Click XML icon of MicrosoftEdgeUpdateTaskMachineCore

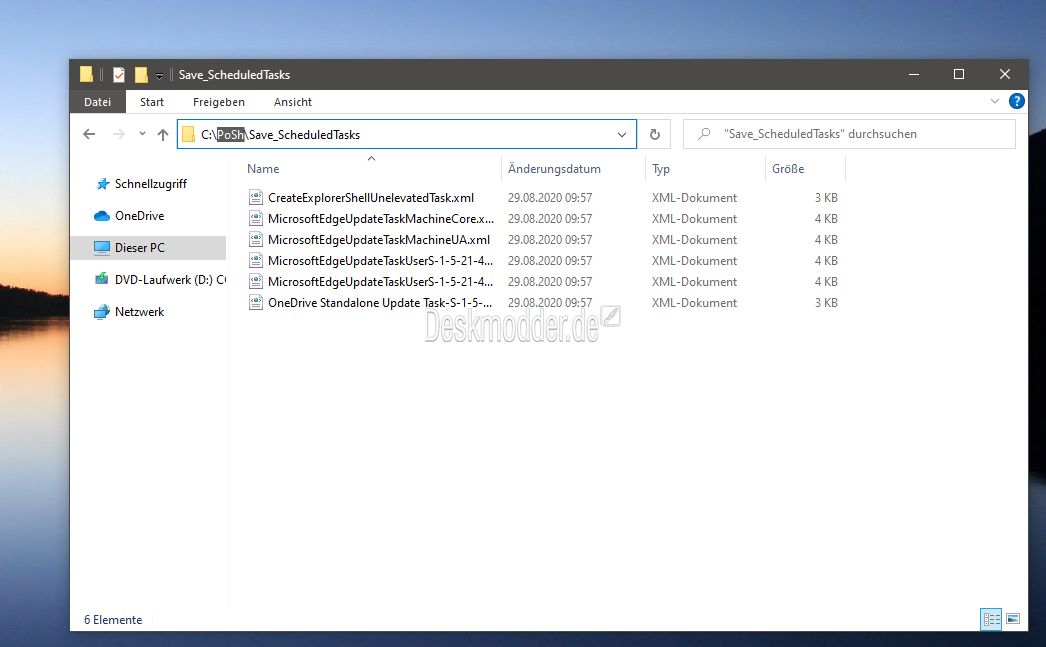[x=255, y=219]
